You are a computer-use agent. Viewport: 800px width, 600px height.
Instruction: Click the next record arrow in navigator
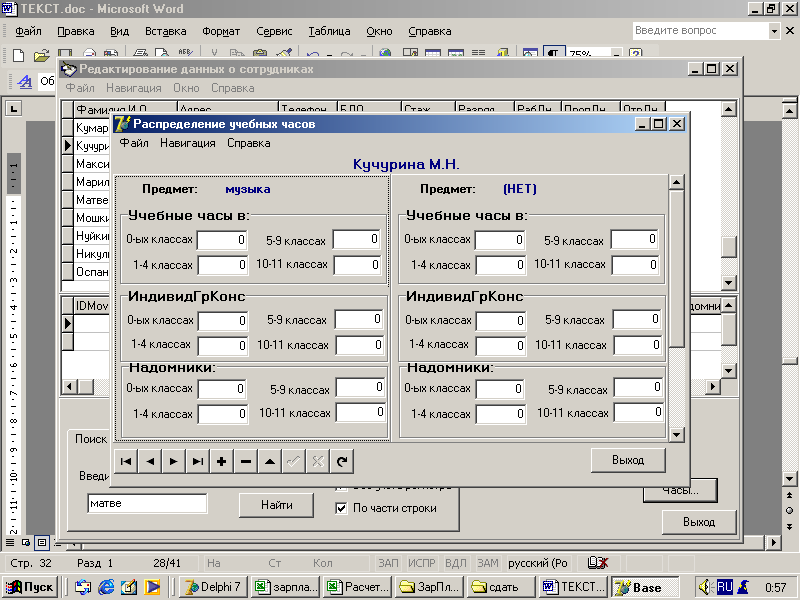point(174,462)
